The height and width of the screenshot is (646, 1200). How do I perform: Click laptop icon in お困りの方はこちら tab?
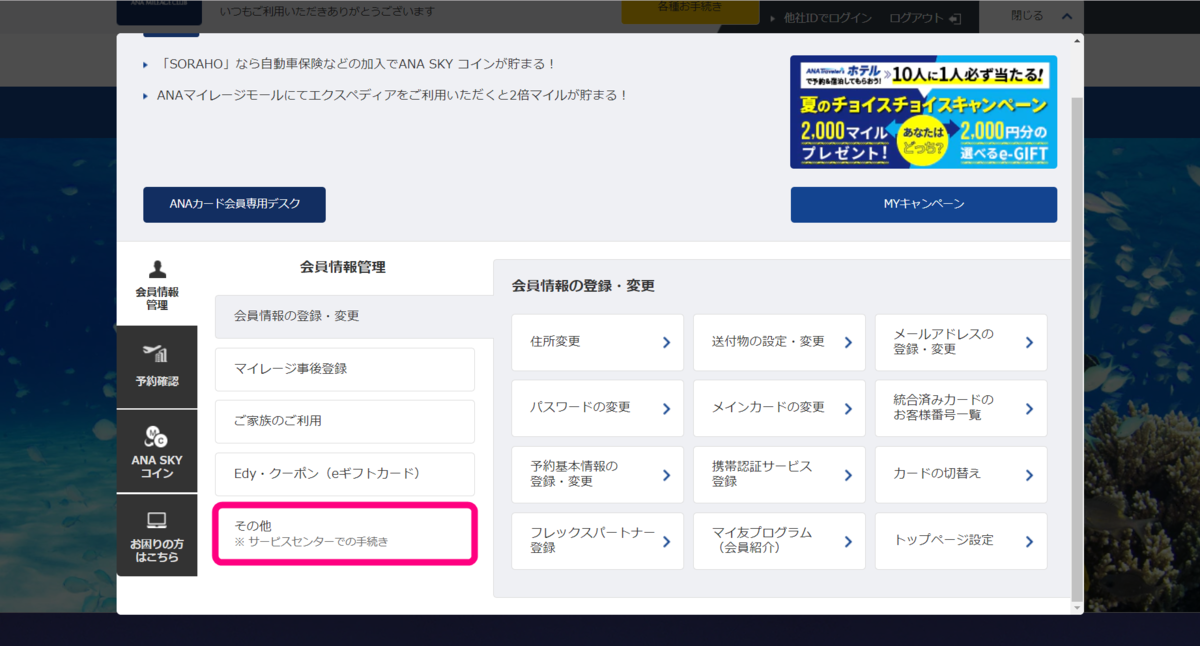(x=157, y=520)
